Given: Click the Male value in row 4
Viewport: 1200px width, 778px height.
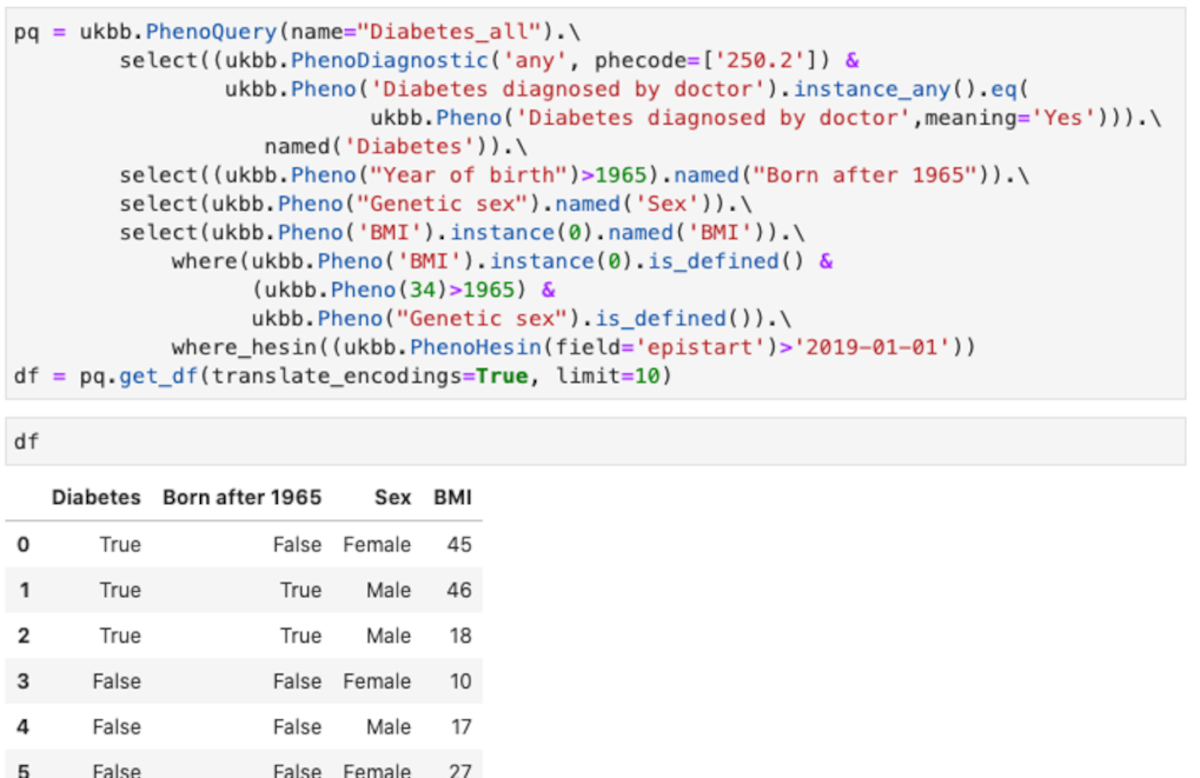Looking at the screenshot, I should pos(388,727).
